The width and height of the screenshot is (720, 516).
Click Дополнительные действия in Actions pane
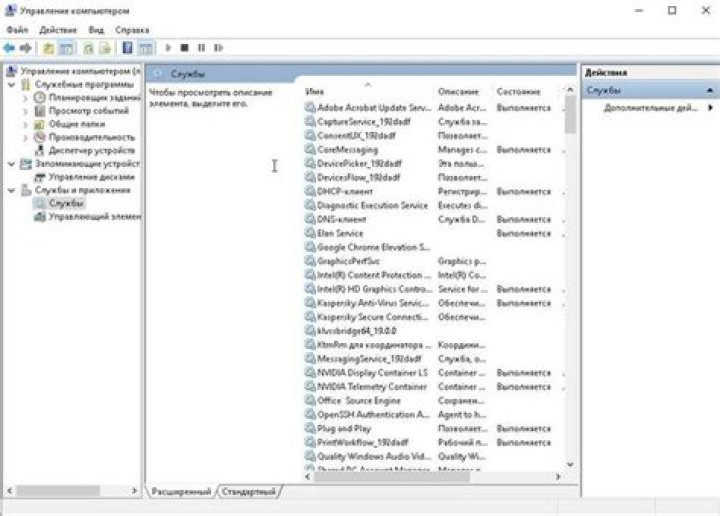(x=651, y=108)
